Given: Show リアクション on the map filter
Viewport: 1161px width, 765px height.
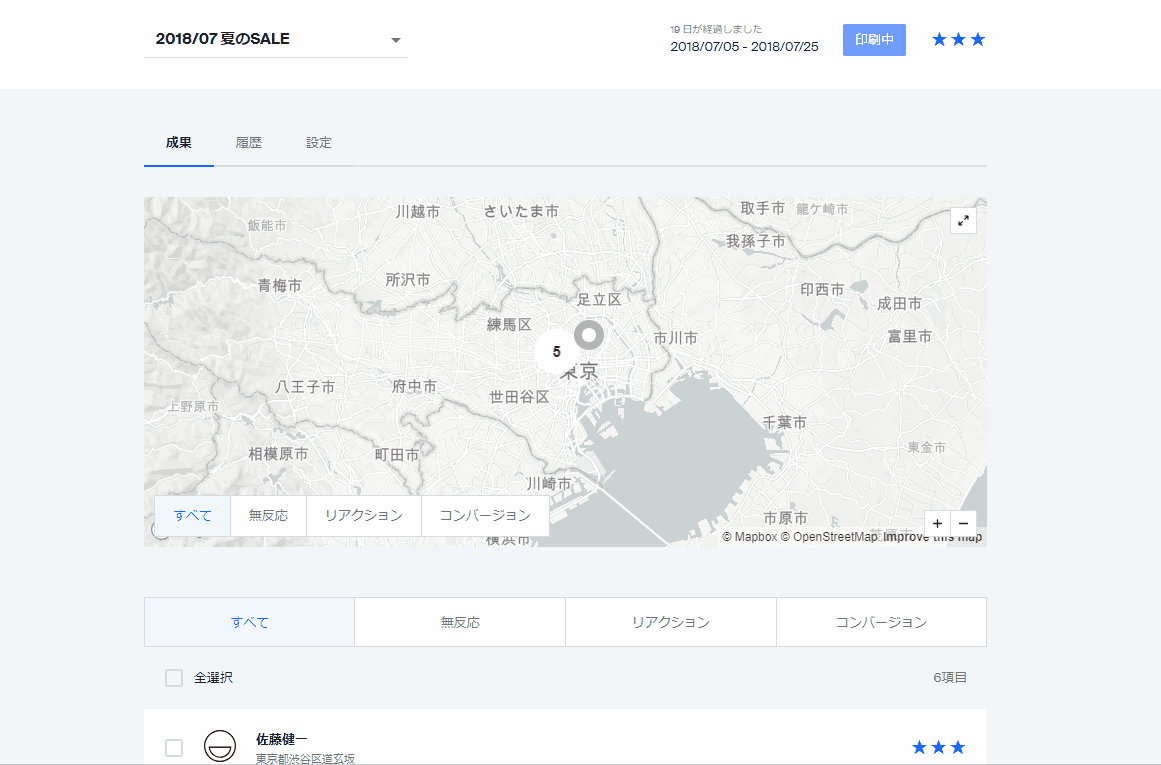Looking at the screenshot, I should pyautogui.click(x=363, y=516).
